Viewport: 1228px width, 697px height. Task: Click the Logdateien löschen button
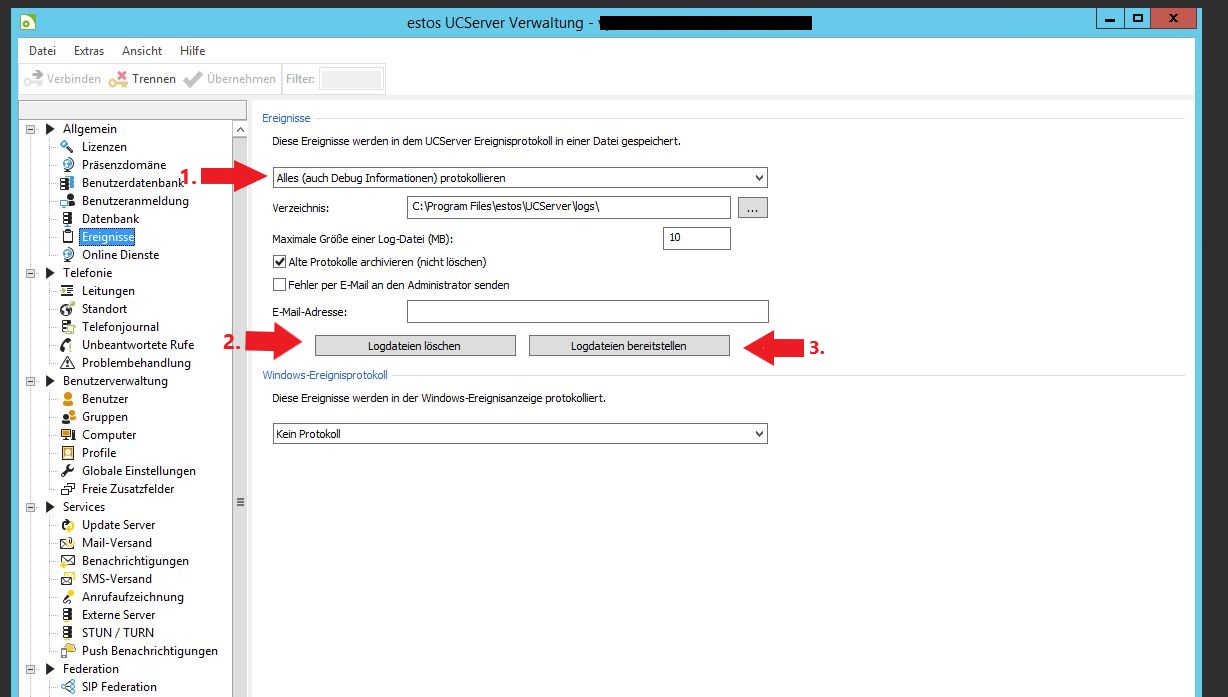[x=415, y=345]
